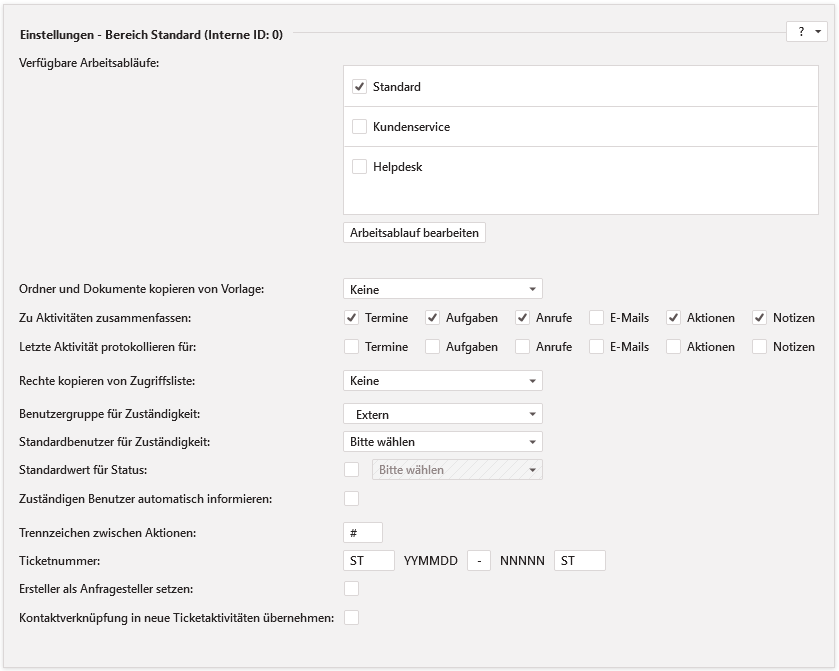Check Kontaktverknüpfung in neue Ticketaktivitäten übernehmen
Viewport: 839px width, 671px height.
point(351,618)
